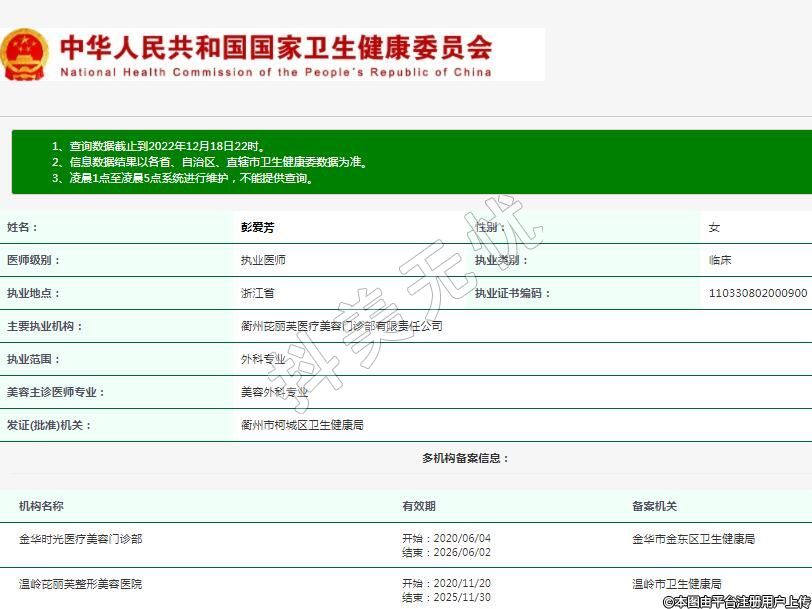
Task: Click the 金华市金东区卫生健康局 filing authority
Action: (x=693, y=538)
